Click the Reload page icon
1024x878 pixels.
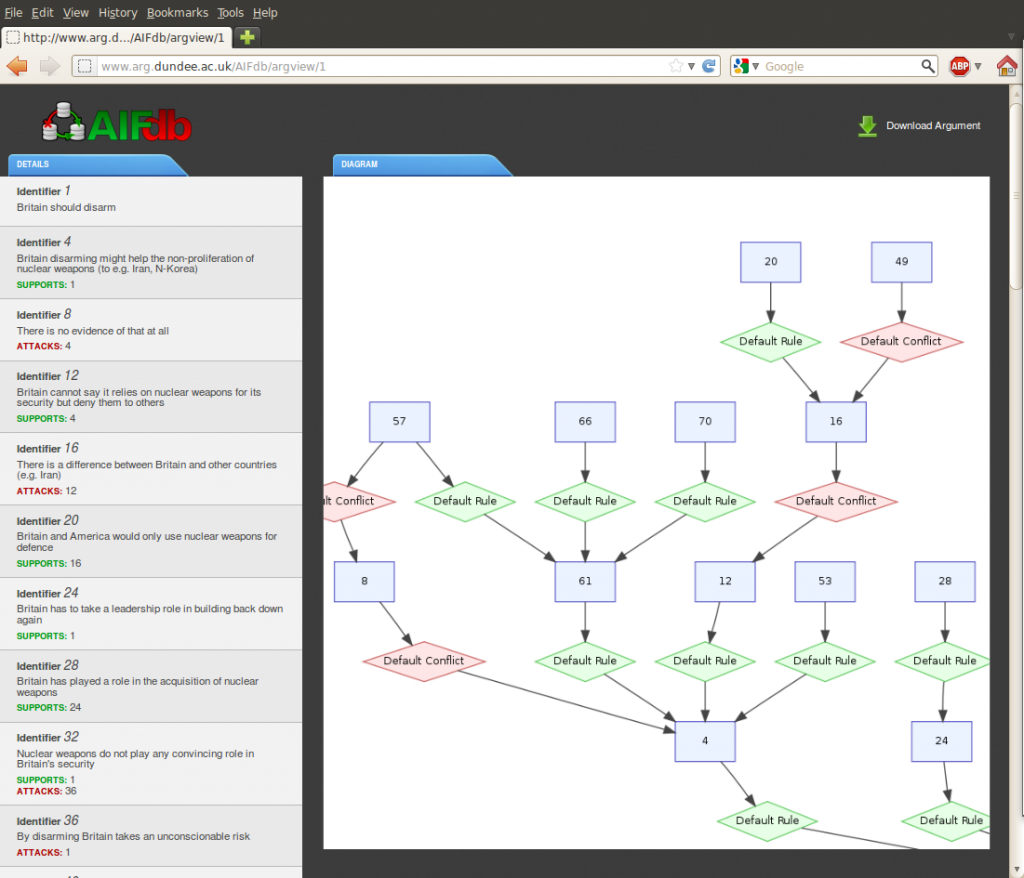tap(707, 65)
